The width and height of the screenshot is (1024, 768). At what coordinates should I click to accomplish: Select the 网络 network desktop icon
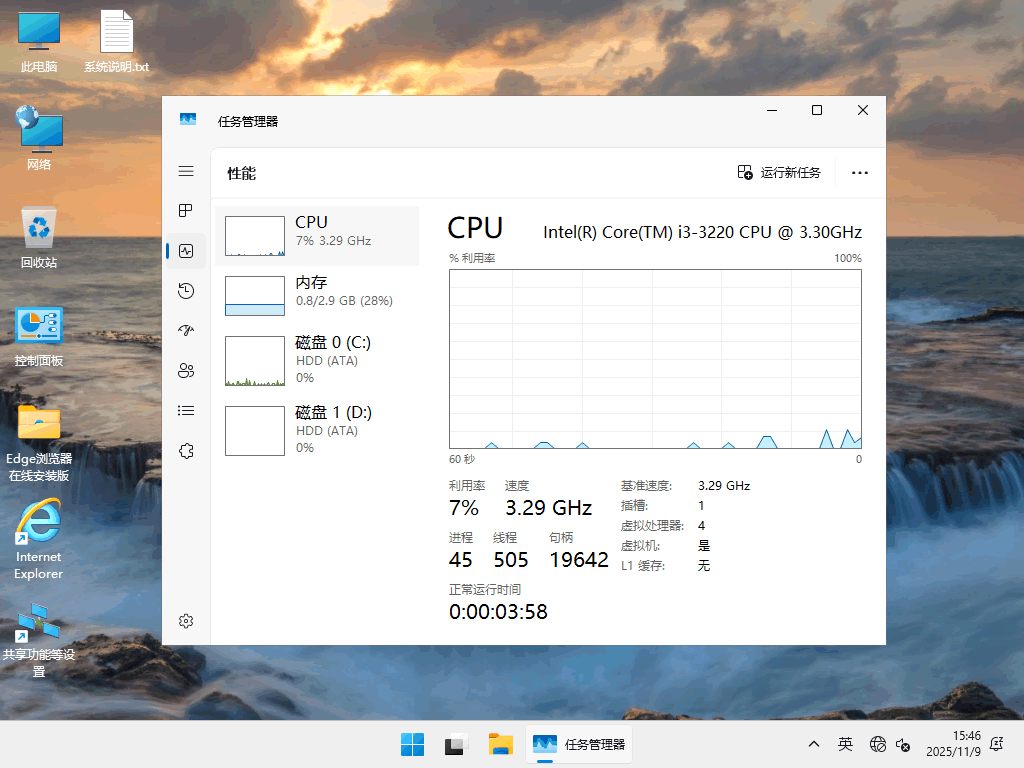(39, 138)
